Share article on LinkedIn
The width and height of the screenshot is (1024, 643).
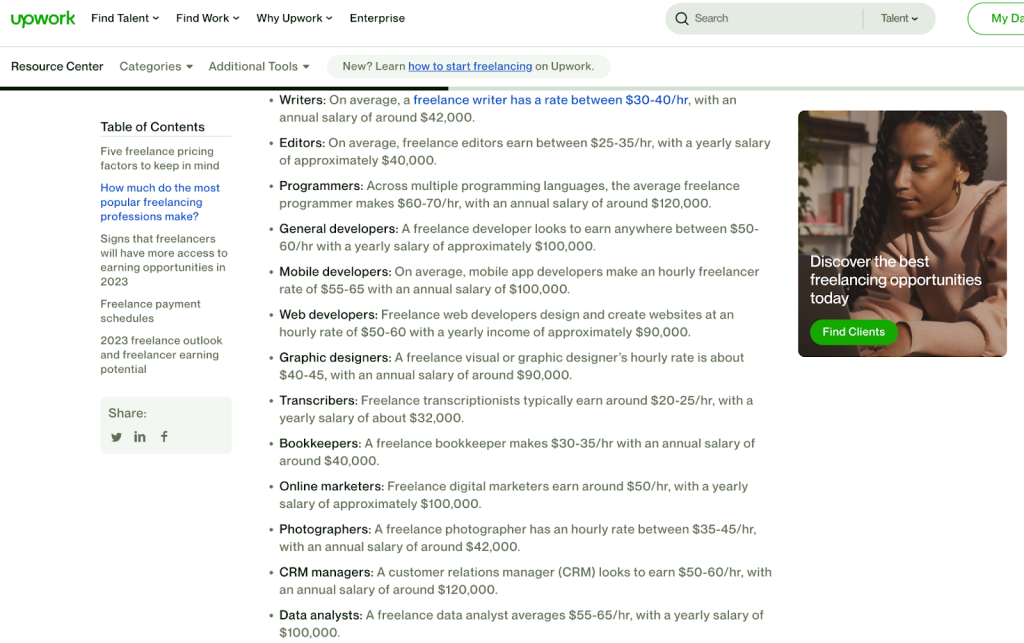point(140,437)
